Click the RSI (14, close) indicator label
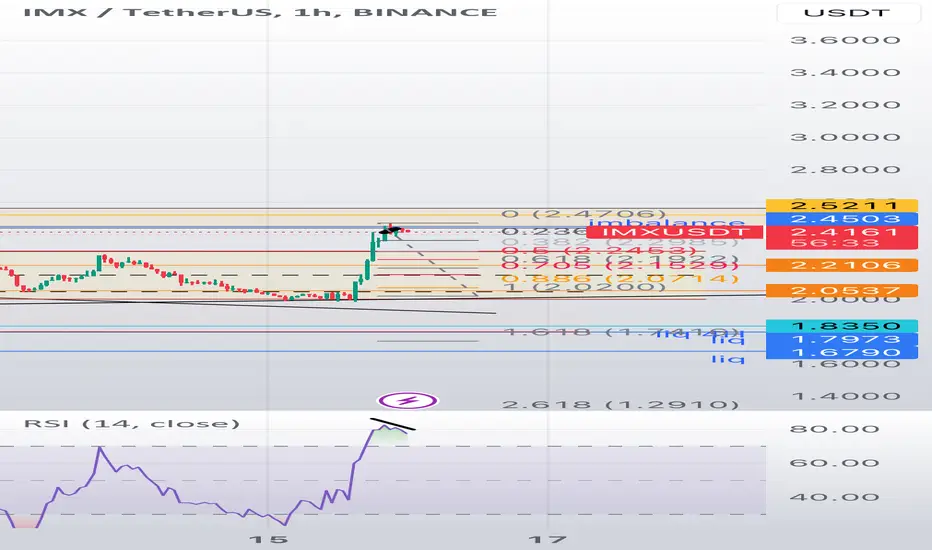 pos(131,423)
